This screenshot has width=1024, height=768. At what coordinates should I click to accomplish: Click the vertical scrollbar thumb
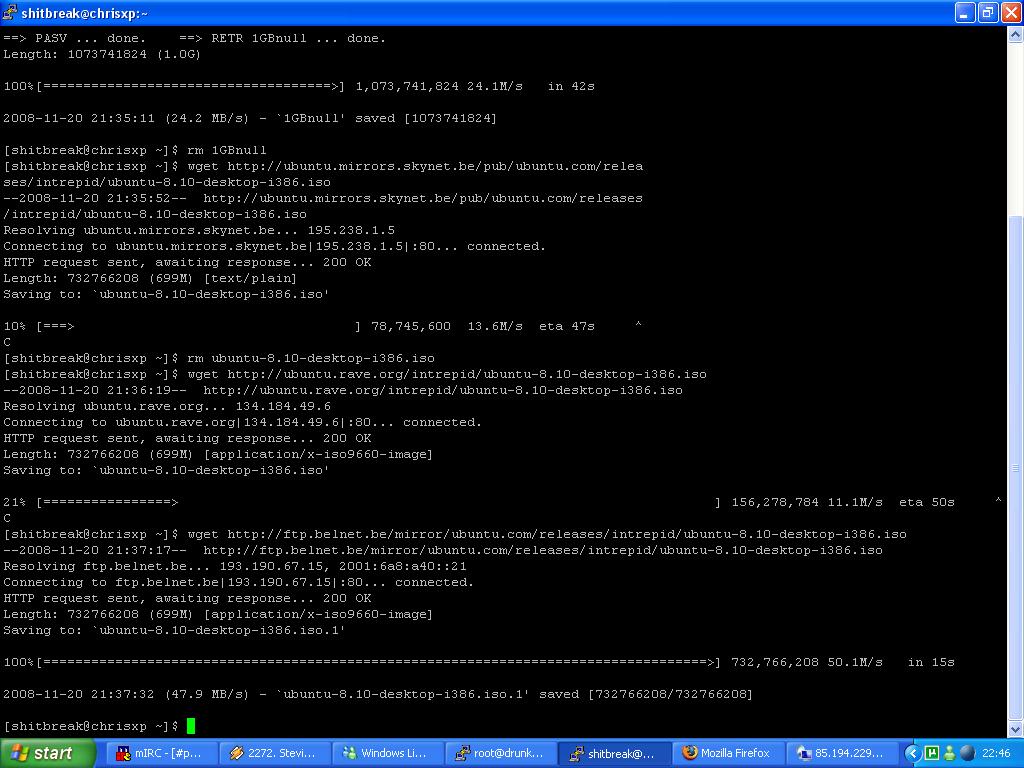tap(1016, 467)
